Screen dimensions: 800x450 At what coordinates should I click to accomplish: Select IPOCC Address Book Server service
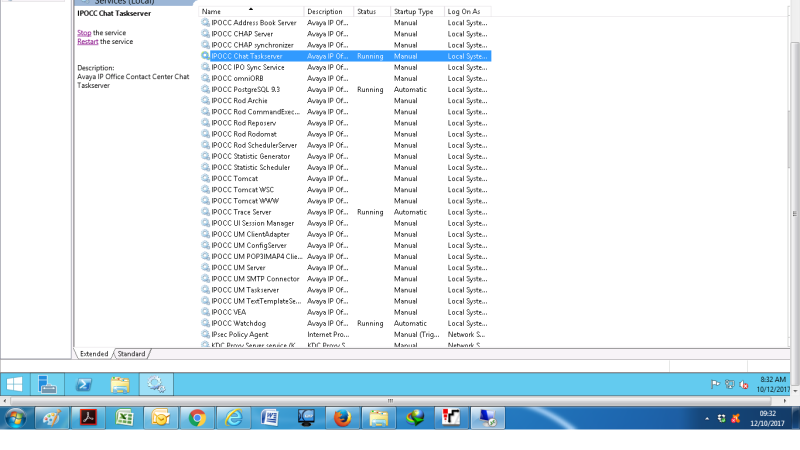point(345,23)
